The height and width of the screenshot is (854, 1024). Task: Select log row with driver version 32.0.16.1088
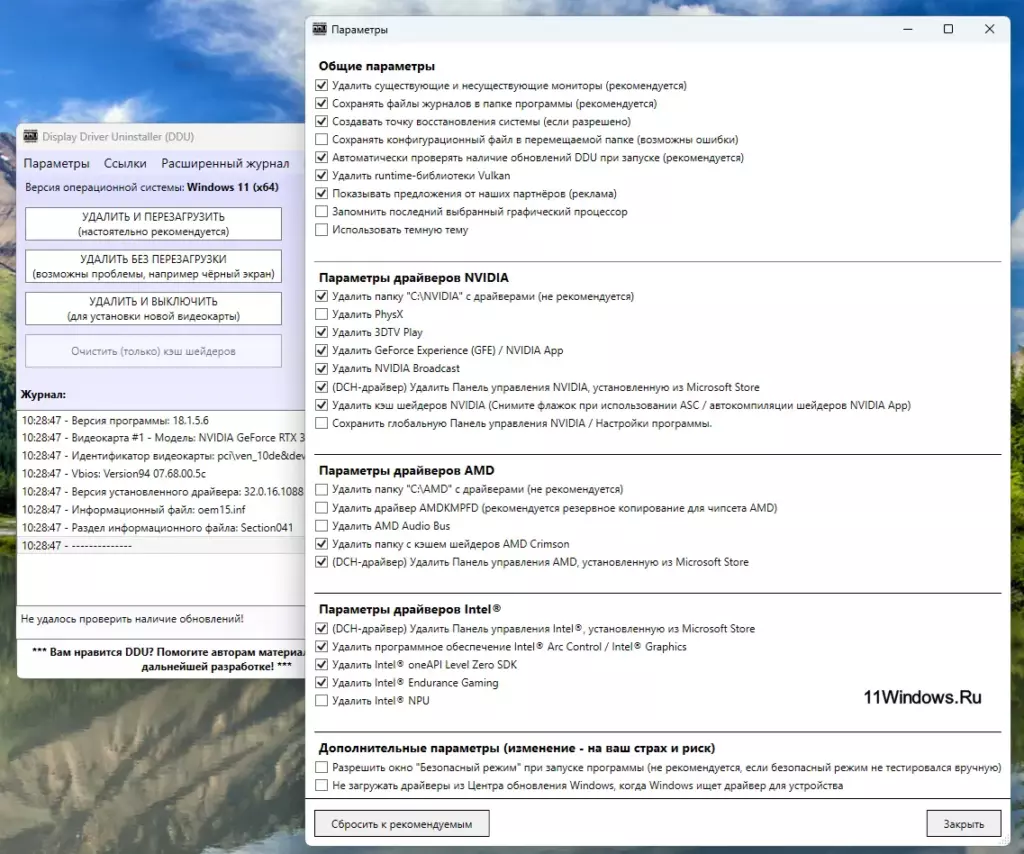(x=162, y=492)
